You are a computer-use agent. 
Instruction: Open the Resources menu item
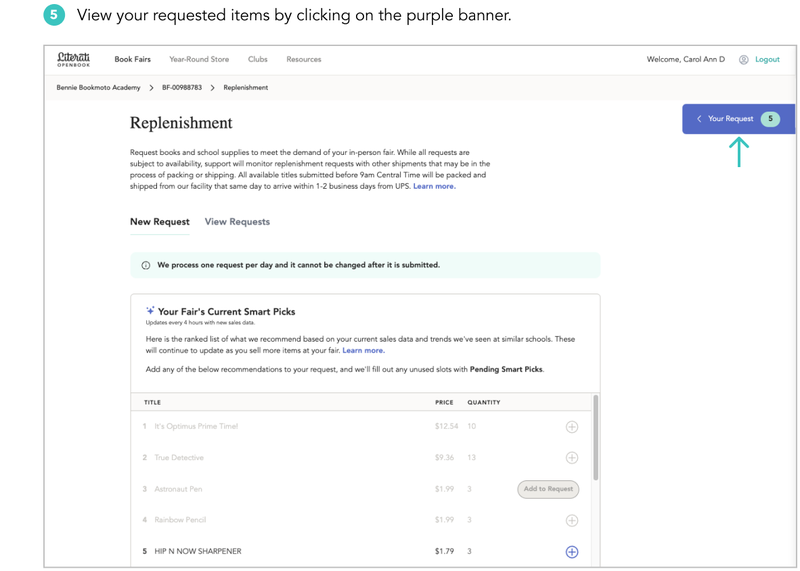304,59
